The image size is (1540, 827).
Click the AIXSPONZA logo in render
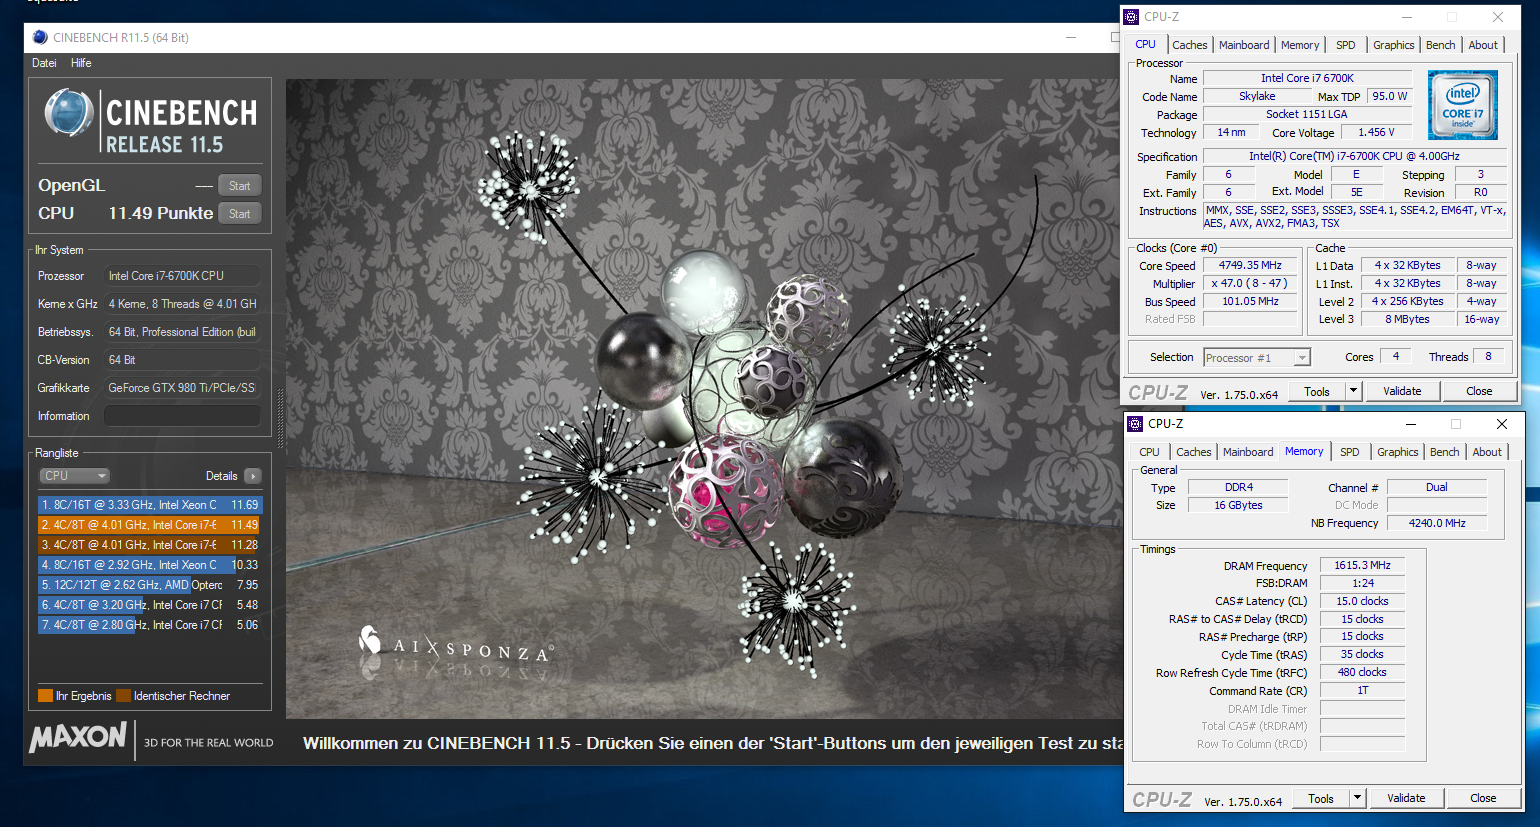coord(455,647)
